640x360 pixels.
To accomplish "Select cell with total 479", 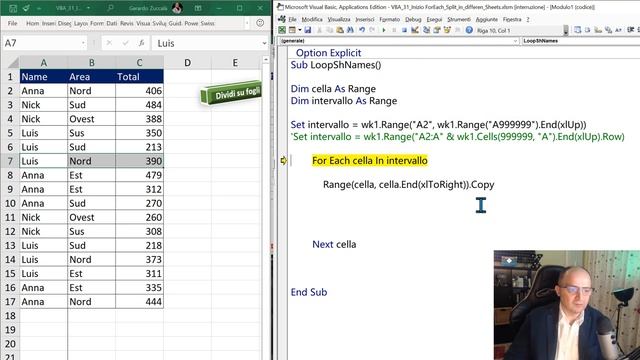I will coord(139,175).
